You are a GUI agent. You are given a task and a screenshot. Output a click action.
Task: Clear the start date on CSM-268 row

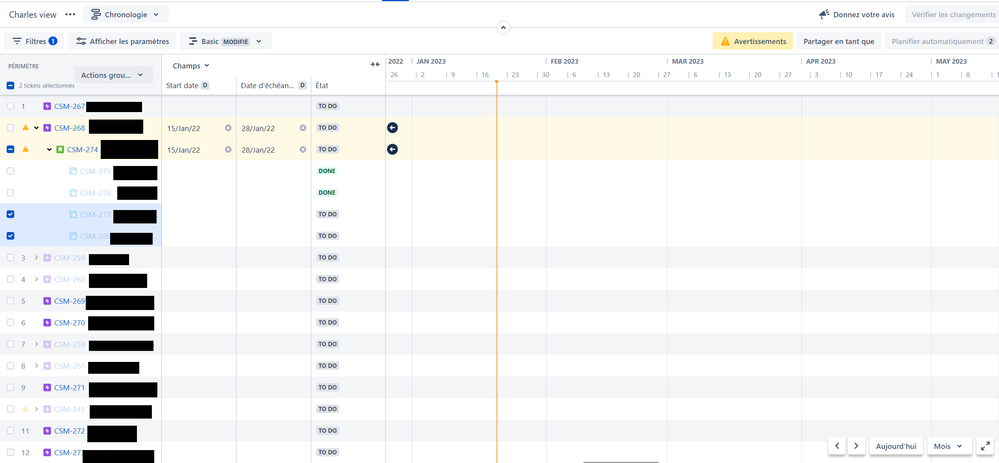click(228, 128)
